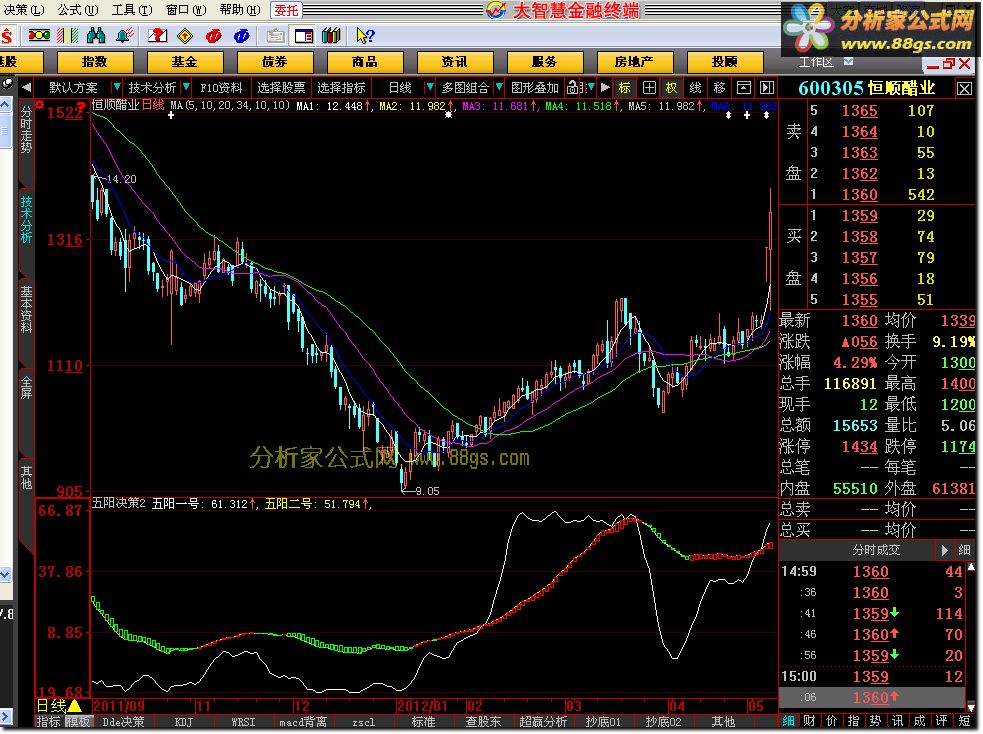The image size is (983, 734).
Task: Open the binoculars search tool
Action: pyautogui.click(x=96, y=36)
